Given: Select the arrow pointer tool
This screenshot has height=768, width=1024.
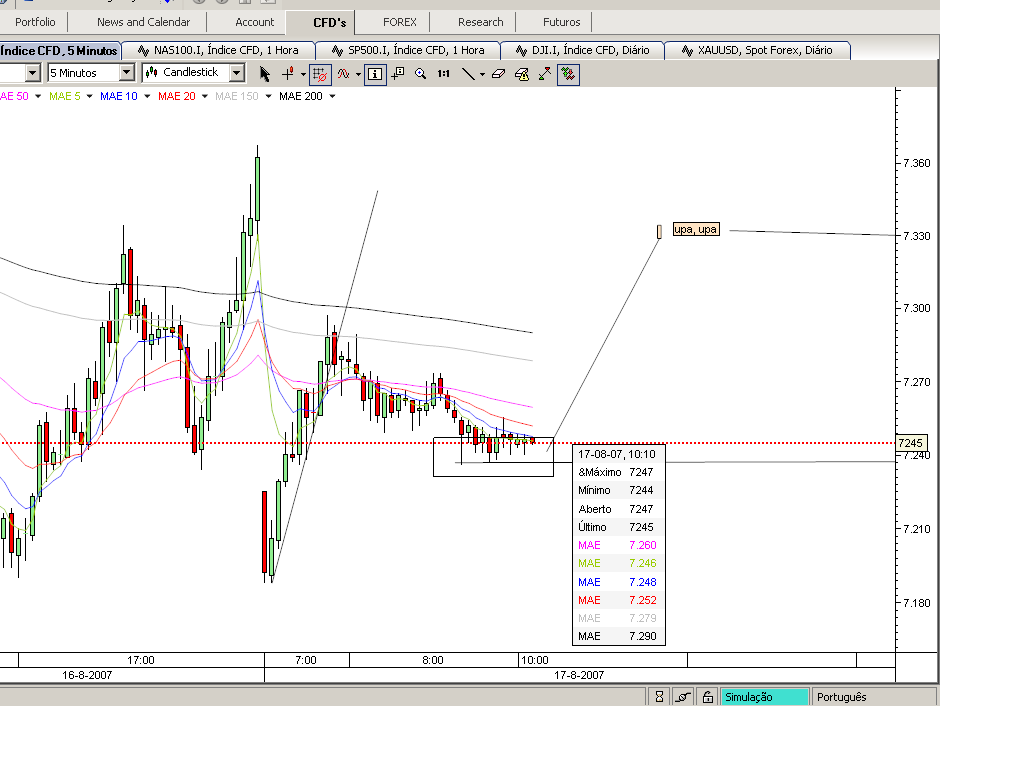Looking at the screenshot, I should pos(264,74).
